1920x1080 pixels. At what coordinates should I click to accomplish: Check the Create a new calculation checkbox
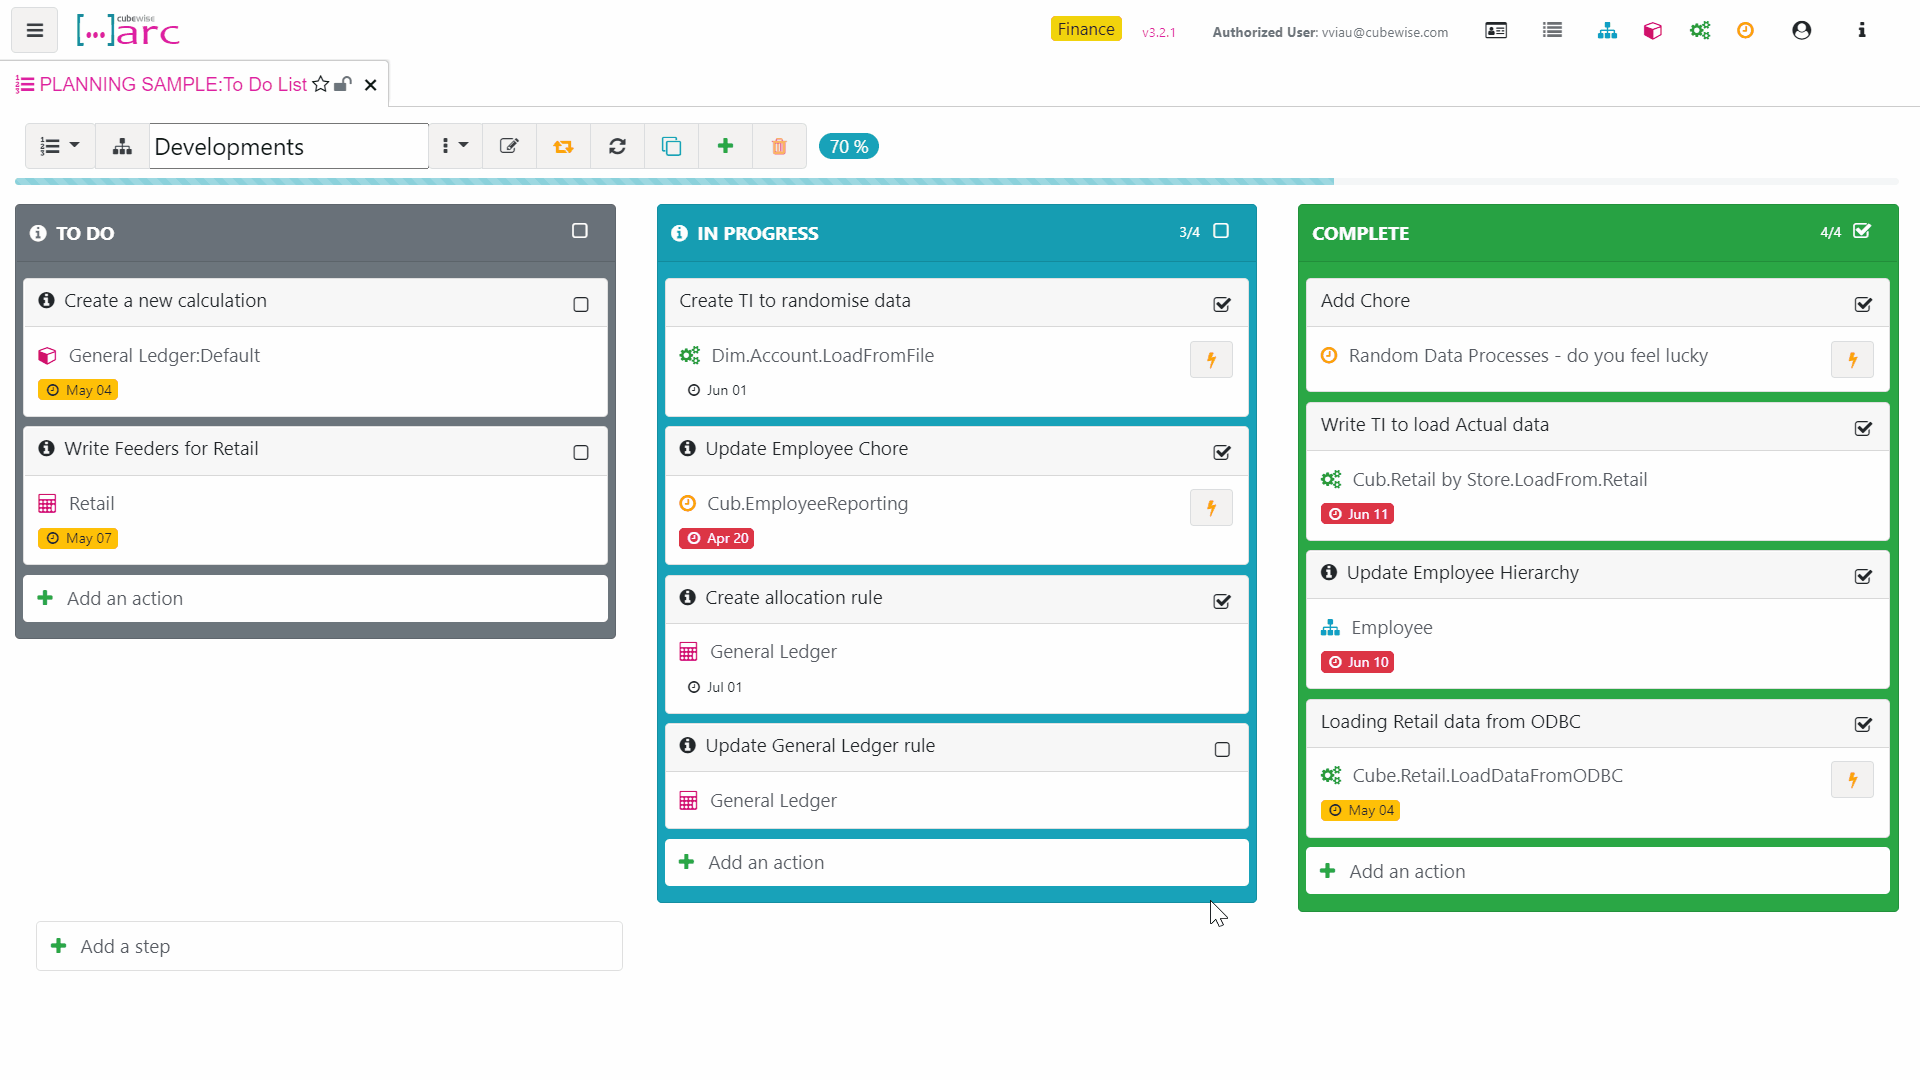click(580, 304)
